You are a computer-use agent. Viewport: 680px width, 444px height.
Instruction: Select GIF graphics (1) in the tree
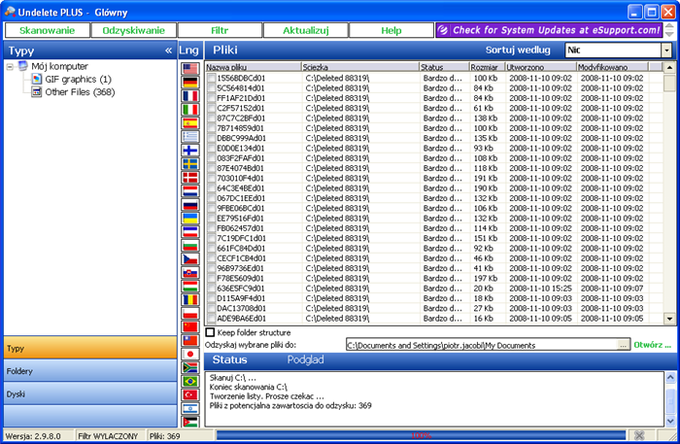point(78,79)
